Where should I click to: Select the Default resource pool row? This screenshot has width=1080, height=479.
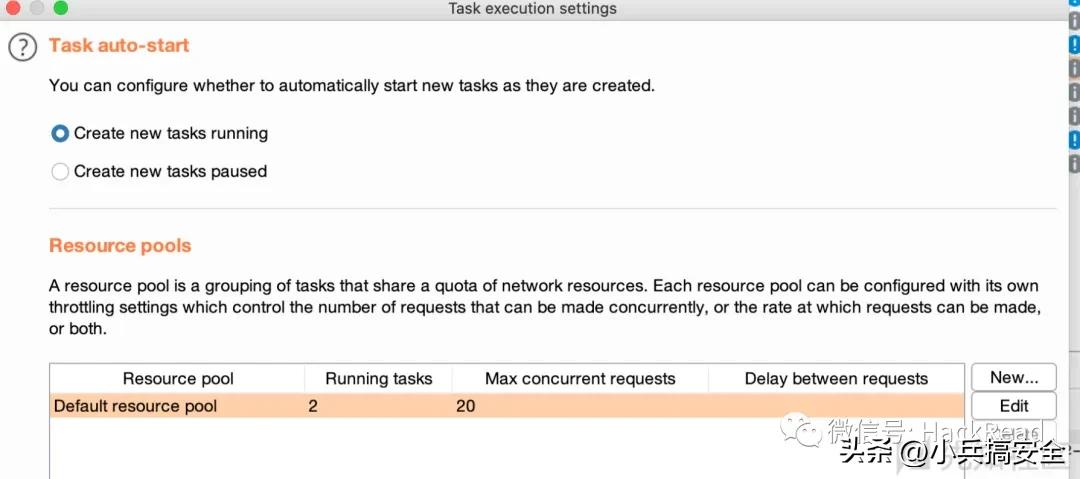[507, 406]
